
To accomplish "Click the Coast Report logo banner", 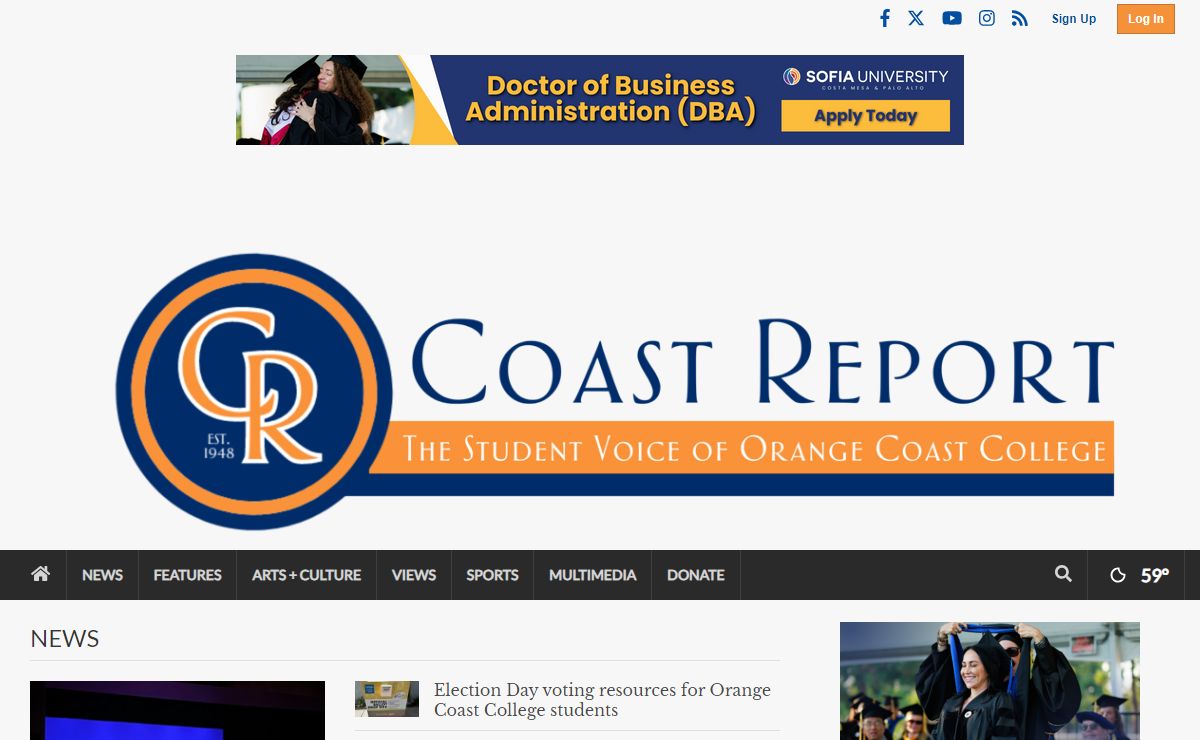I will (615, 391).
